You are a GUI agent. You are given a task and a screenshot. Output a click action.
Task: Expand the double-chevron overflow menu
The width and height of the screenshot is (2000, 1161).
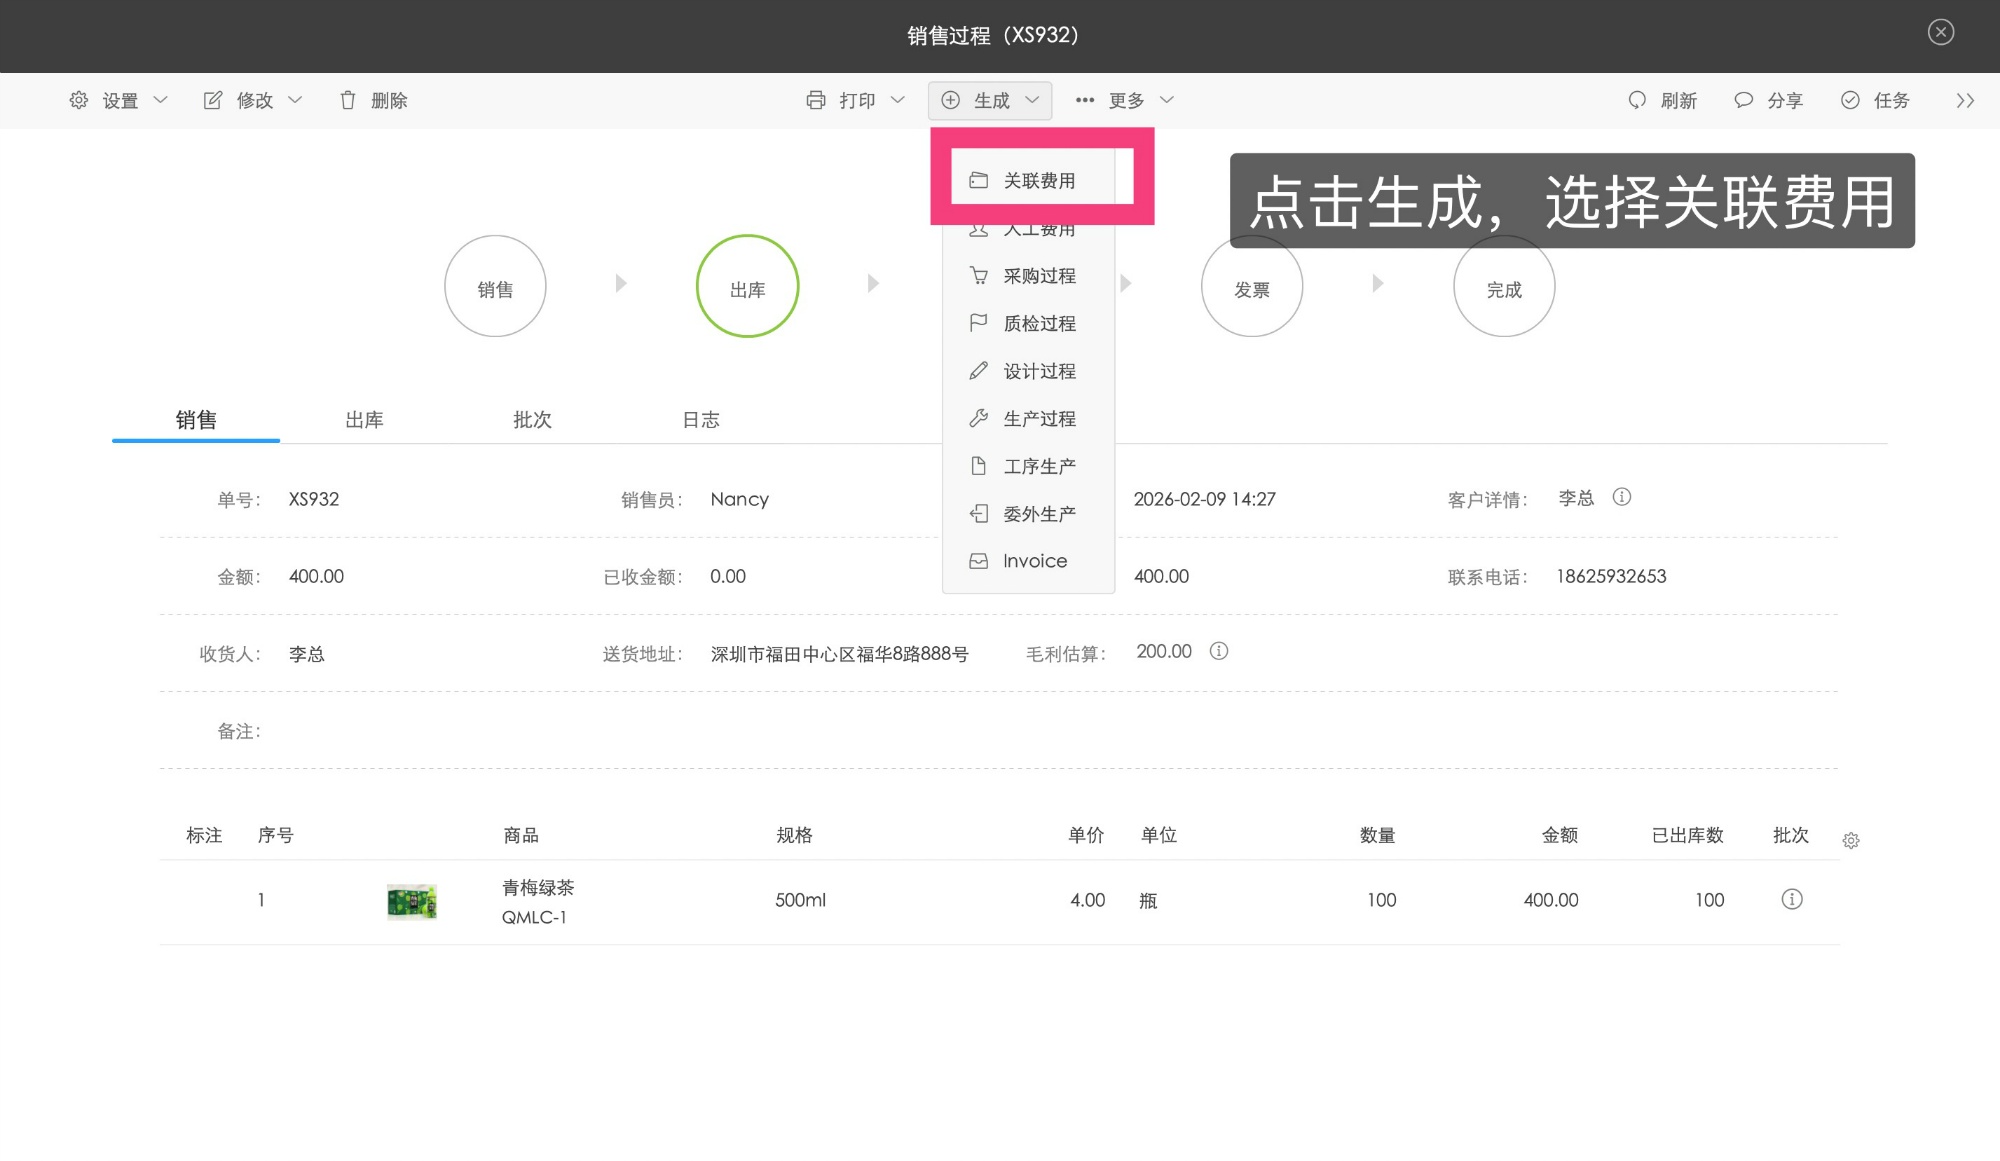click(x=1966, y=100)
